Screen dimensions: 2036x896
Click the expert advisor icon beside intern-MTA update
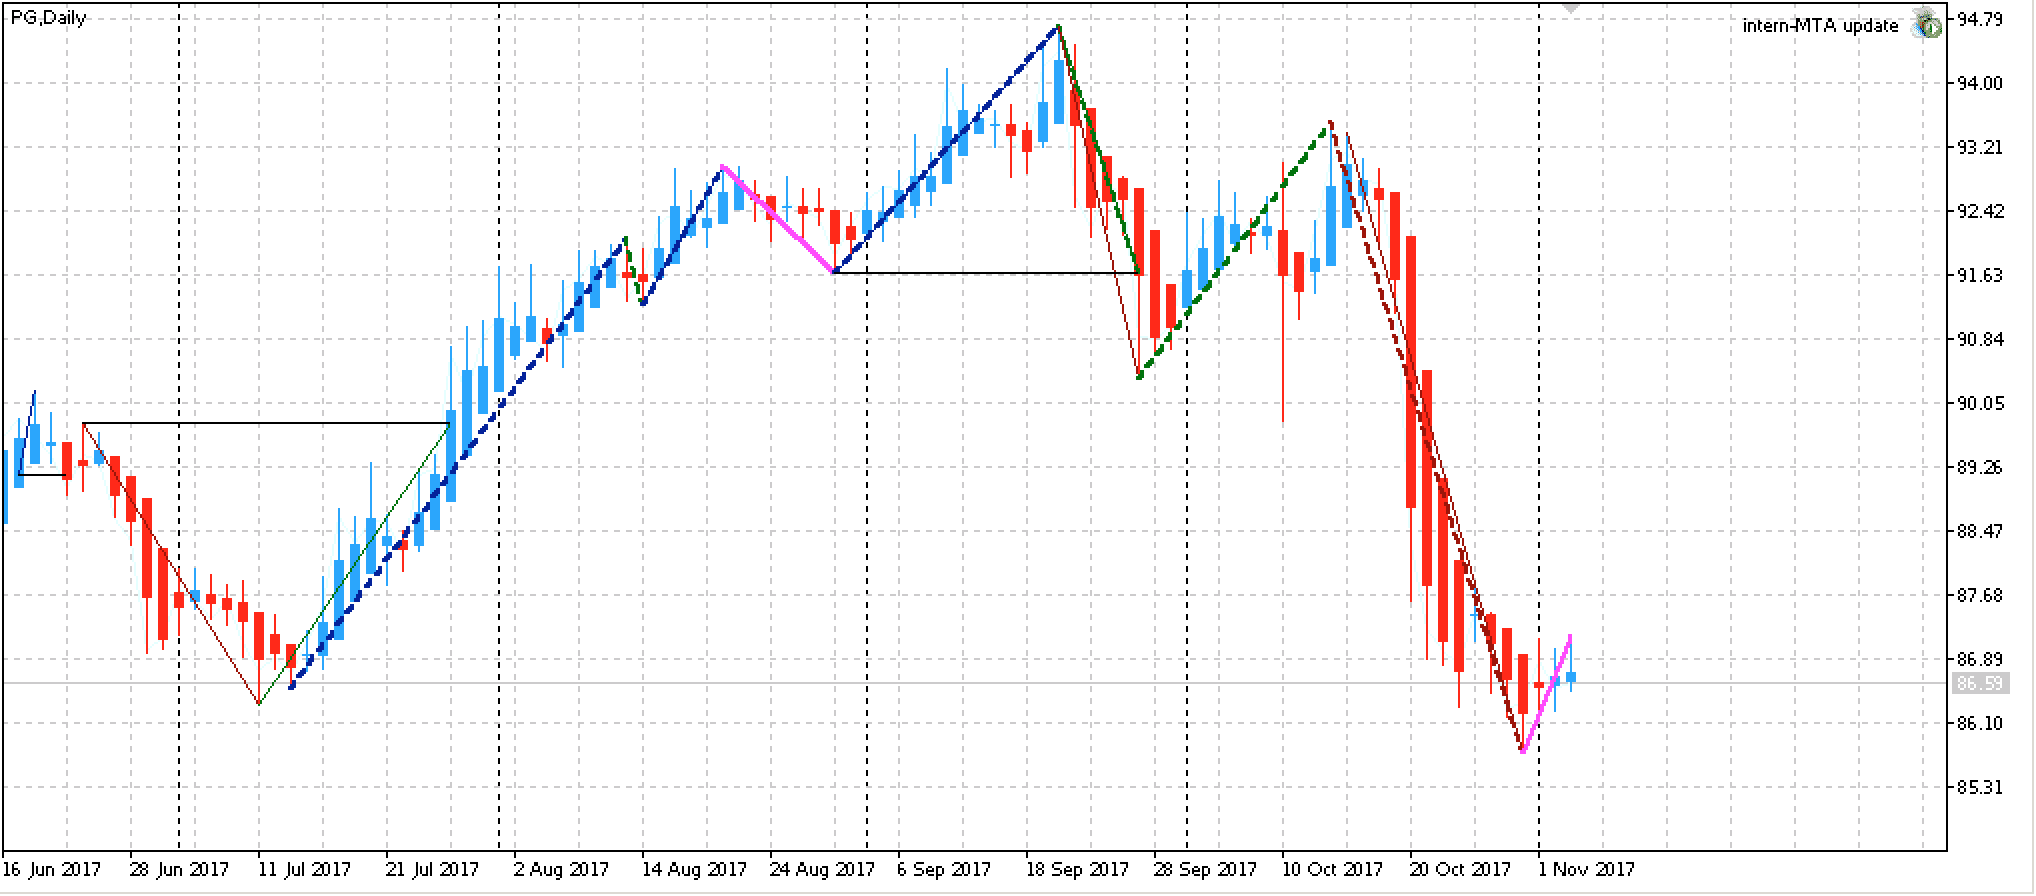click(x=1926, y=25)
